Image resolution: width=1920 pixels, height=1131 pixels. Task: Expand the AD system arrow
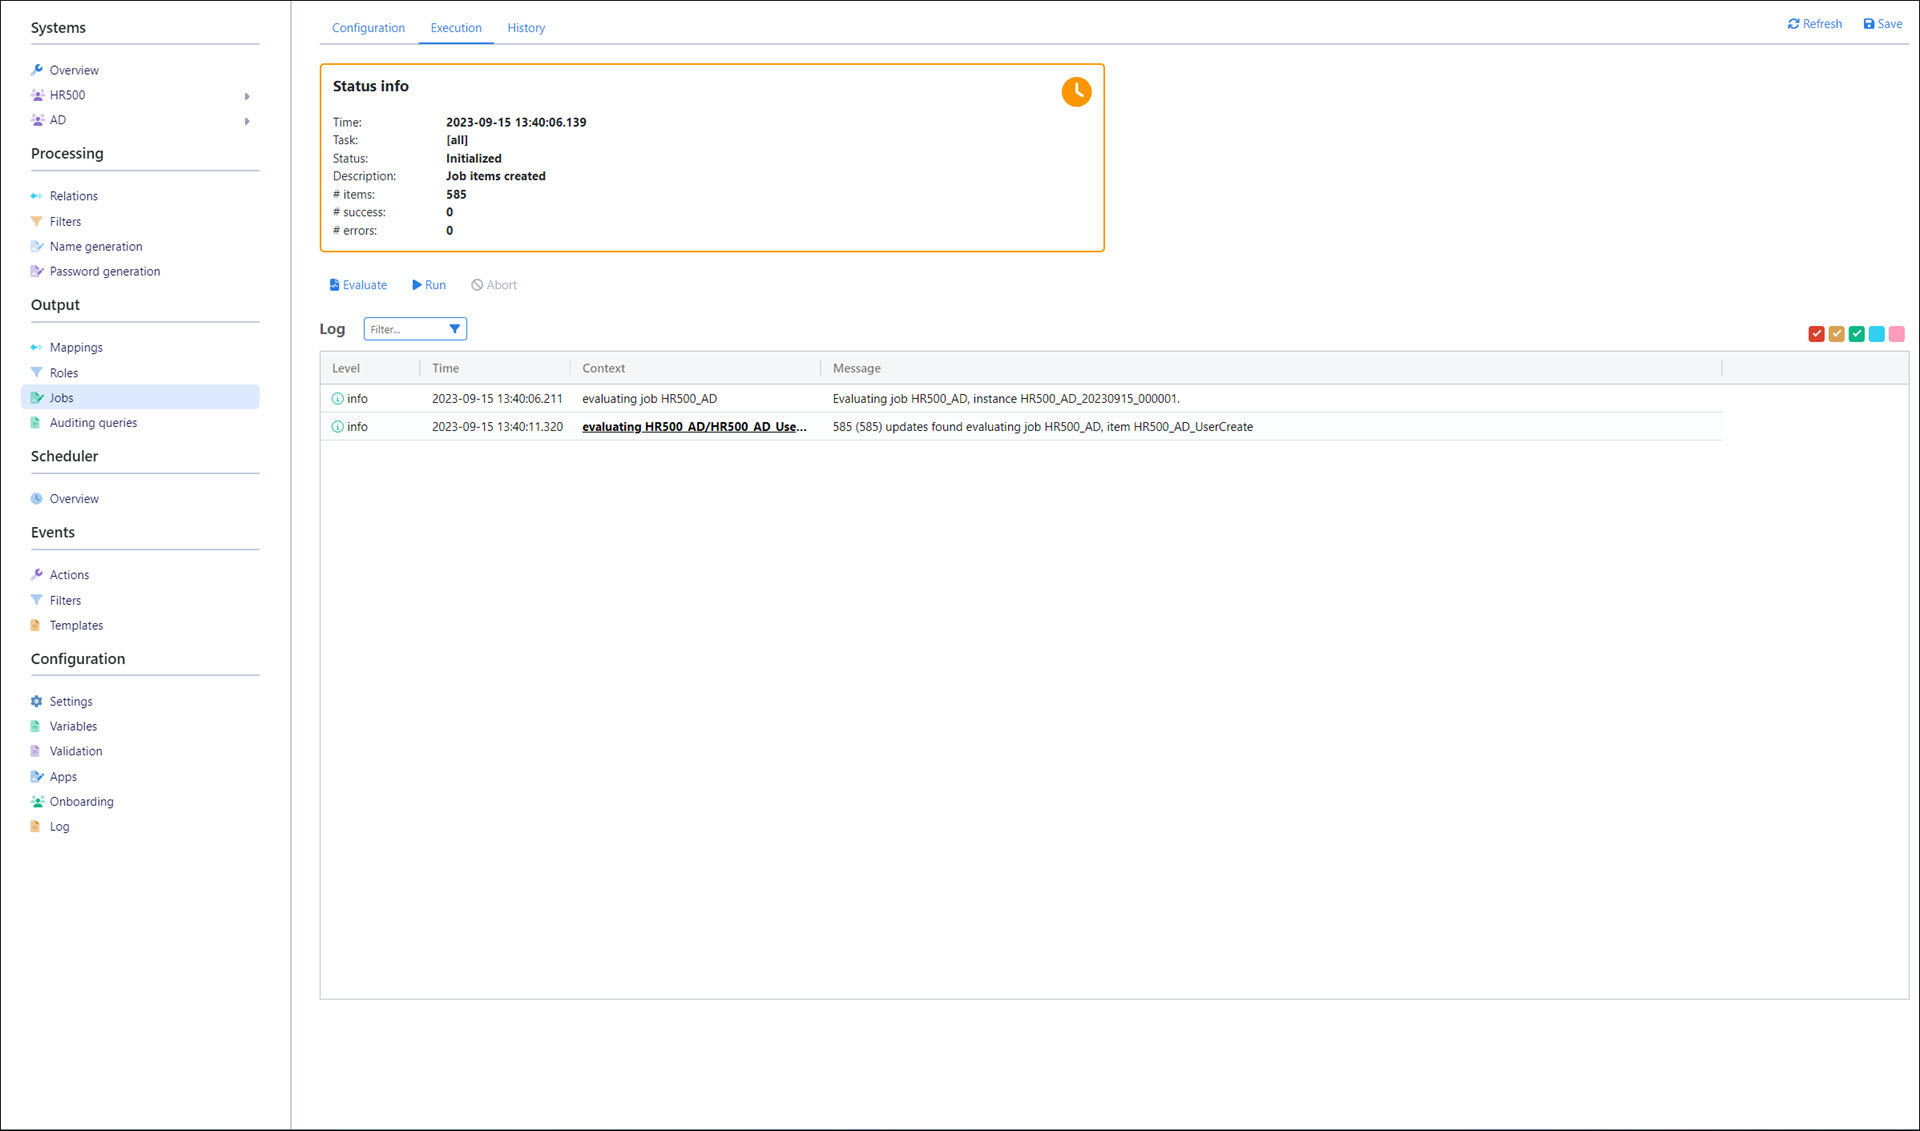click(247, 121)
